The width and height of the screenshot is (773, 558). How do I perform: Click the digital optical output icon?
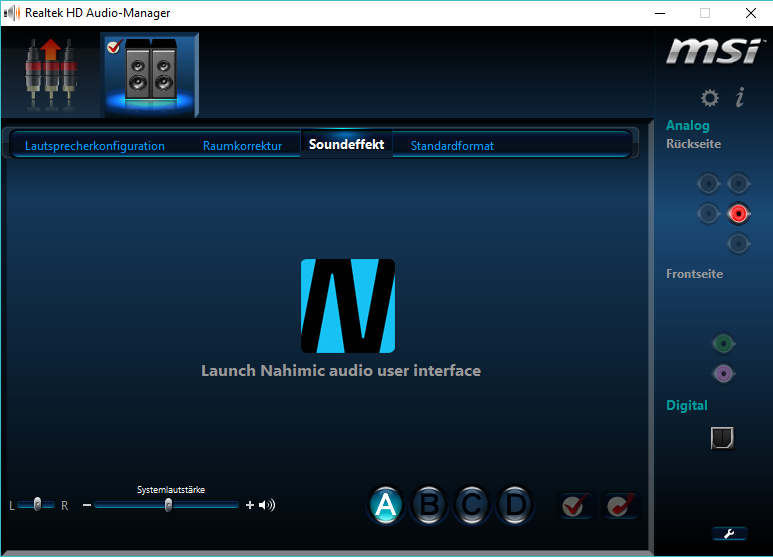tap(722, 438)
